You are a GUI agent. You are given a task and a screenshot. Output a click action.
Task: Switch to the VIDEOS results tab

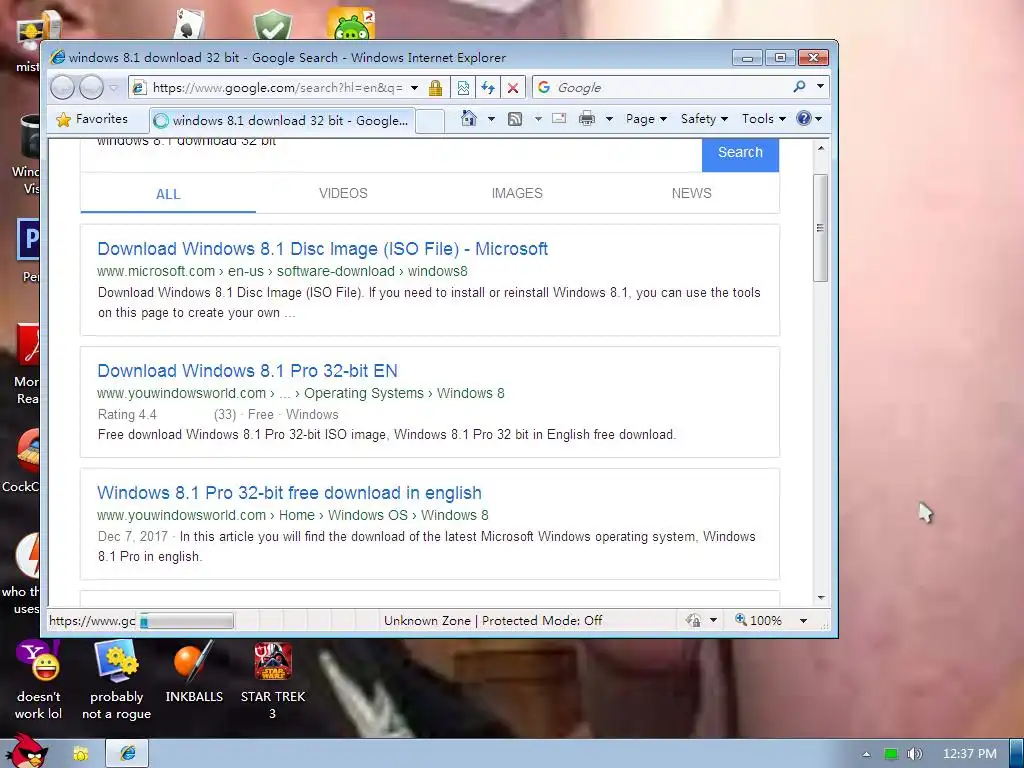coord(343,193)
